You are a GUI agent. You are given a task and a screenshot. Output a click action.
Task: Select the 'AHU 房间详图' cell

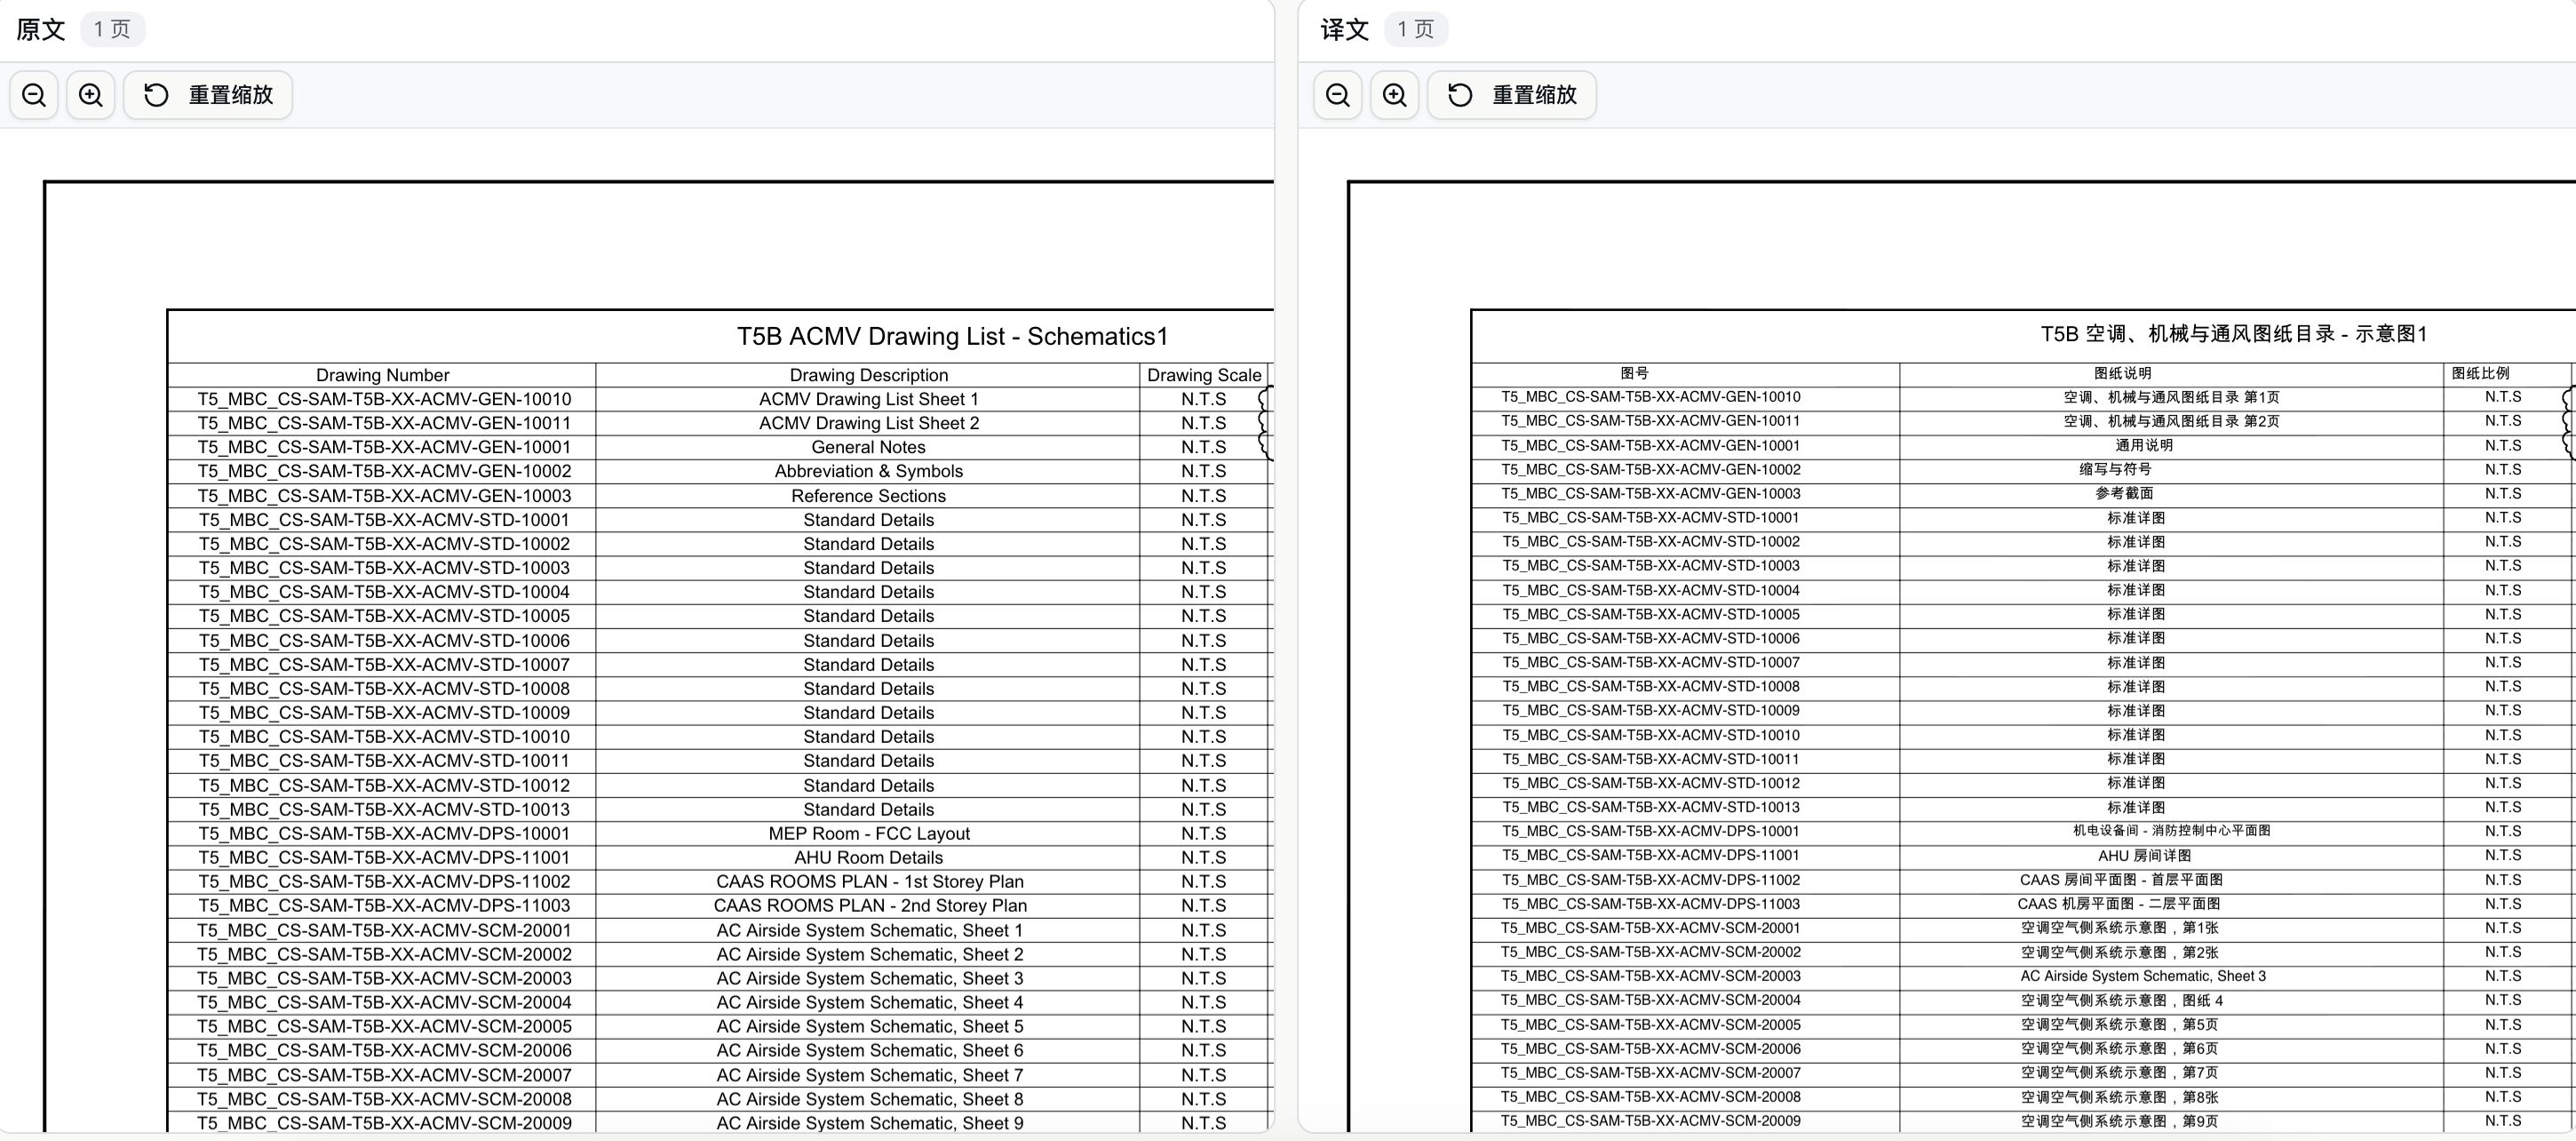pyautogui.click(x=2144, y=856)
